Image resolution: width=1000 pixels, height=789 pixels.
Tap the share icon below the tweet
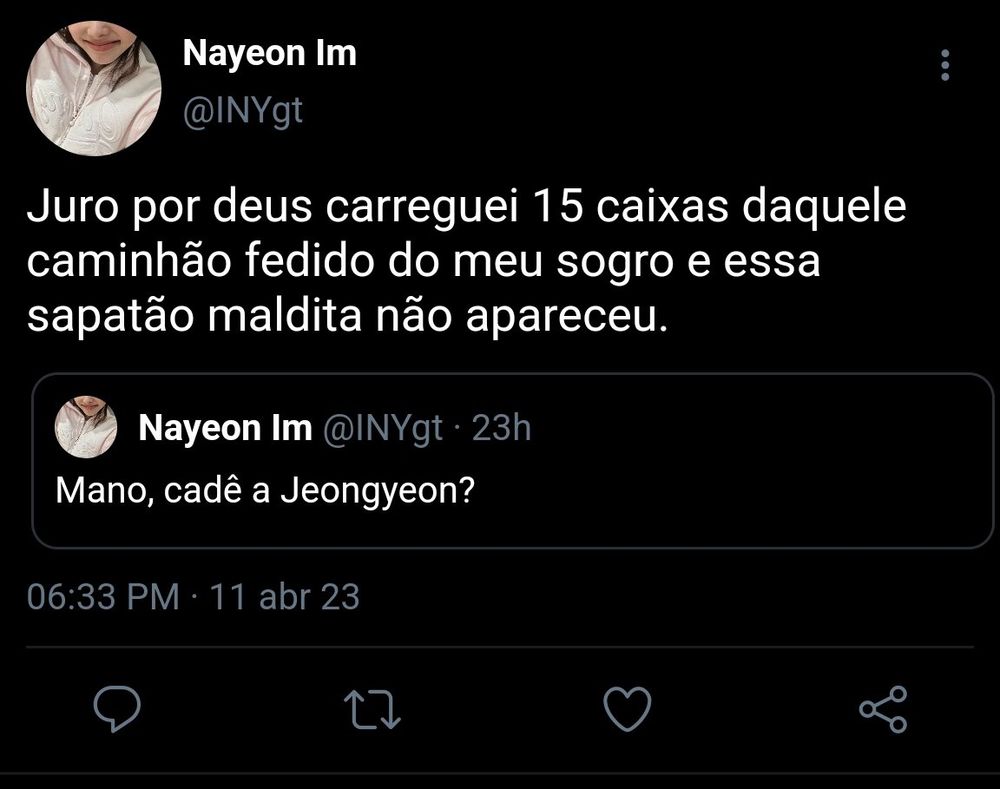click(x=883, y=708)
